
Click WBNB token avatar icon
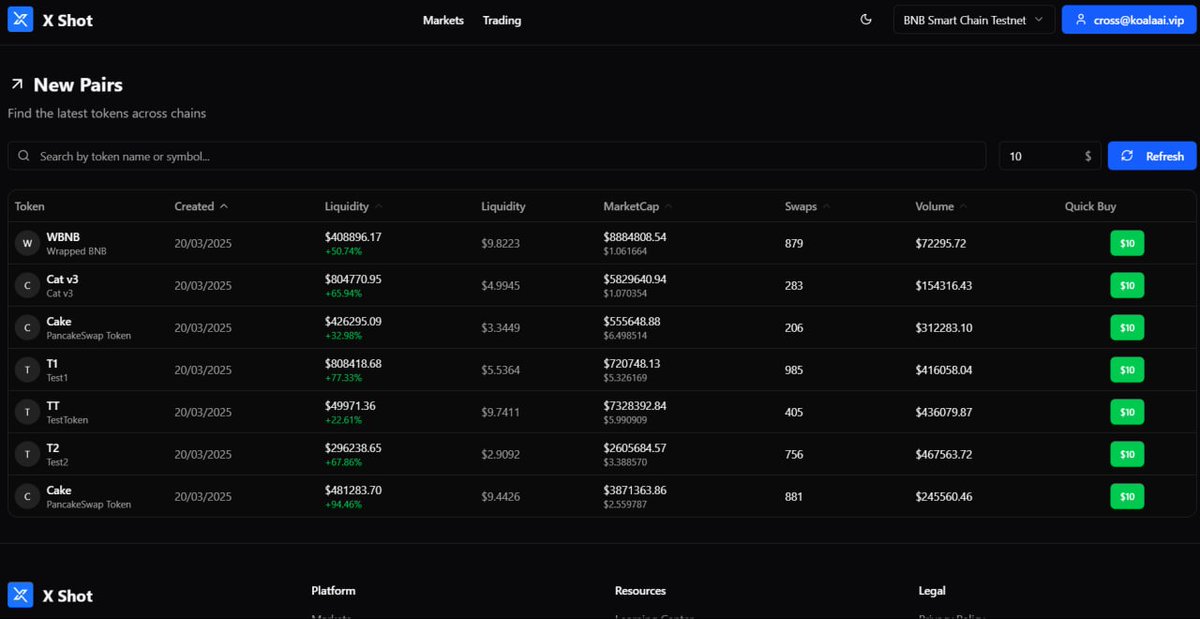pos(28,243)
